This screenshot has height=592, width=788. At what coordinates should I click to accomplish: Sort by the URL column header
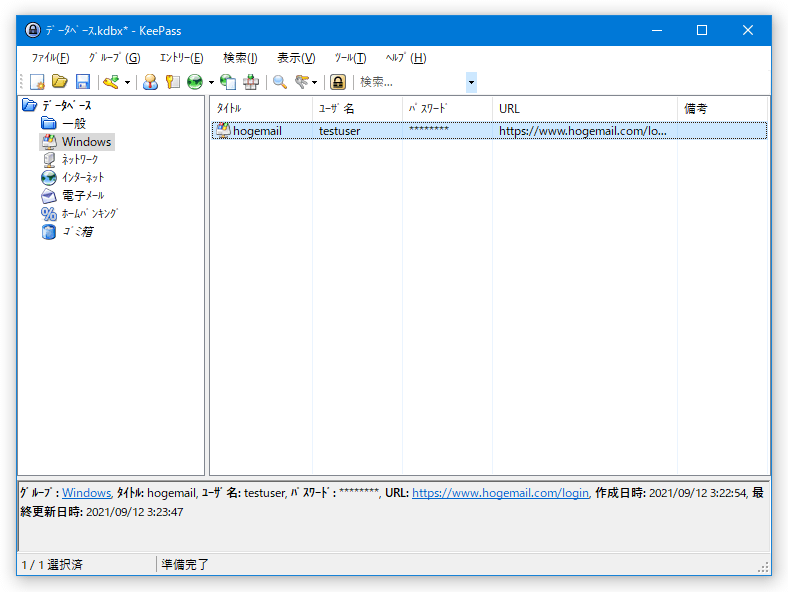[584, 109]
